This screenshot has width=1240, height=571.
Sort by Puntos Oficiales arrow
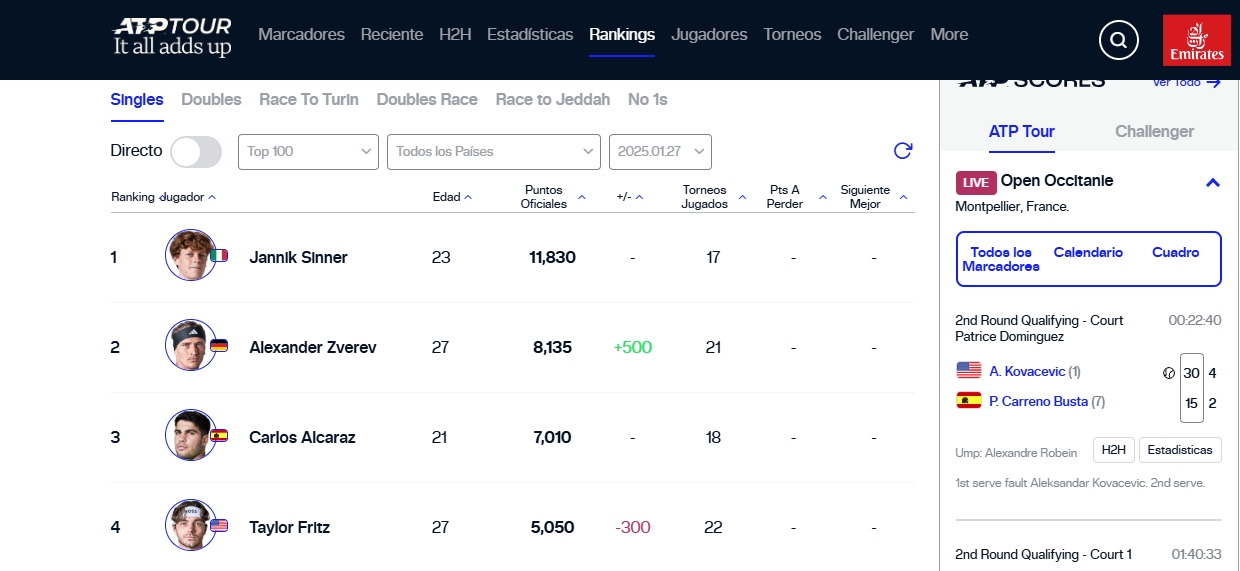click(582, 197)
